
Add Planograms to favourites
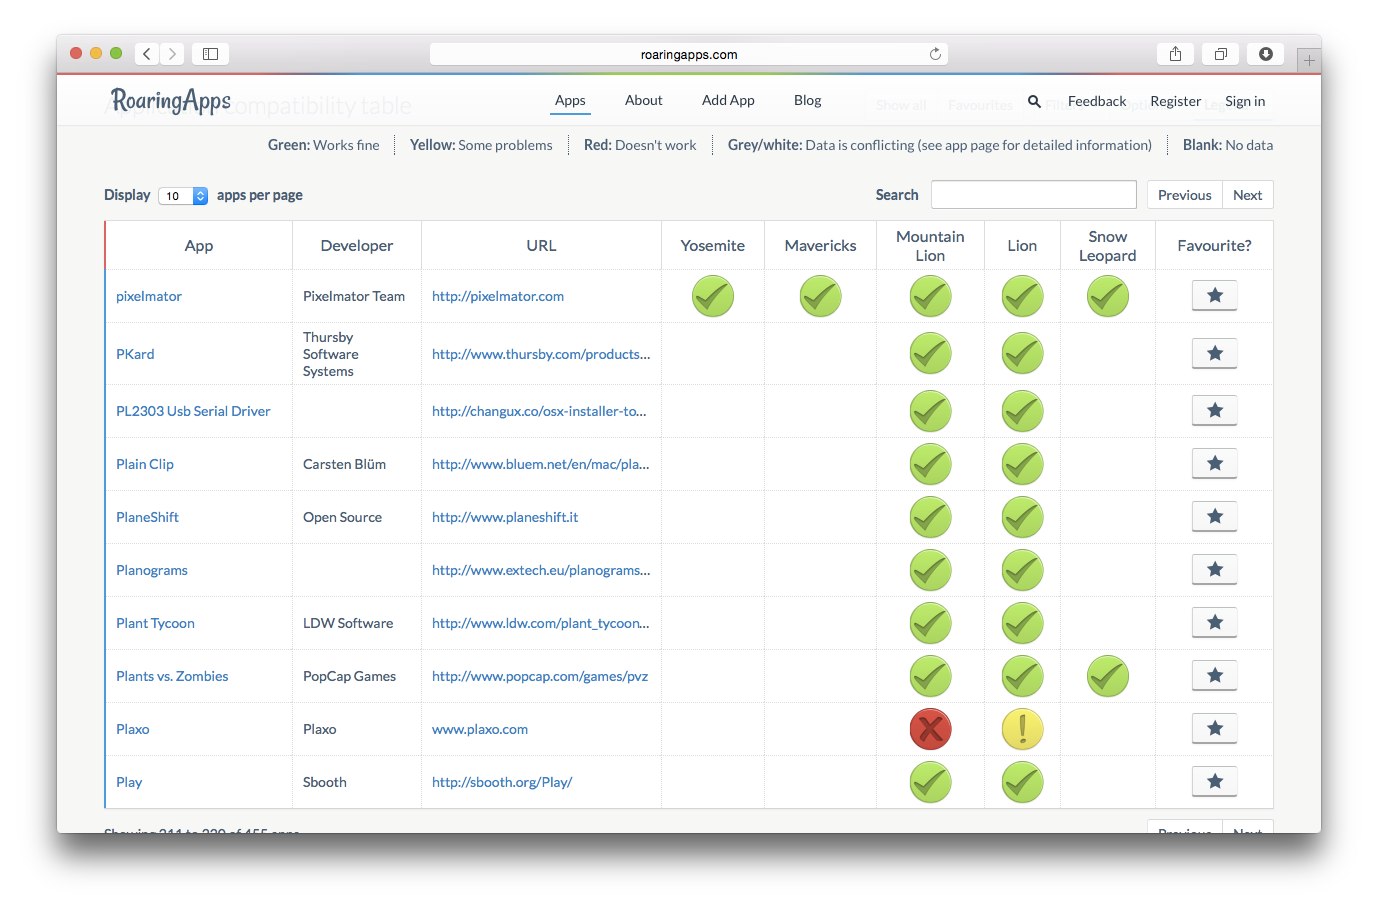click(x=1215, y=570)
